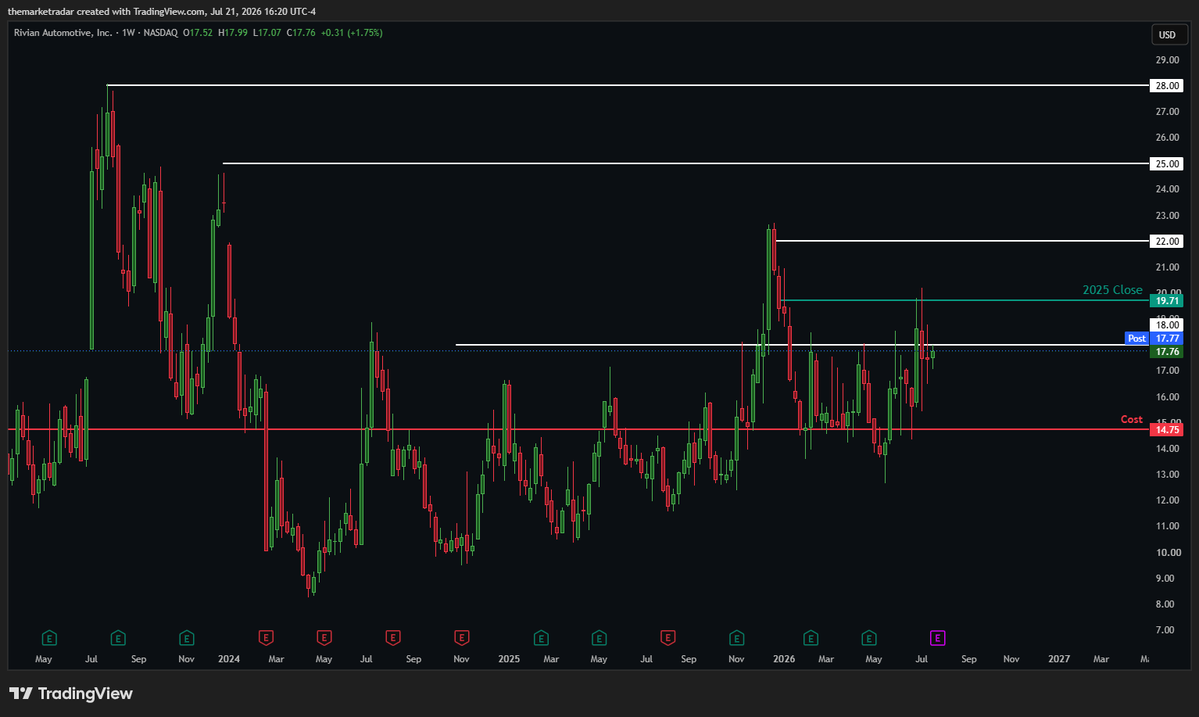Click the 2026 label on the time axis
Image resolution: width=1199 pixels, height=717 pixels.
[784, 659]
